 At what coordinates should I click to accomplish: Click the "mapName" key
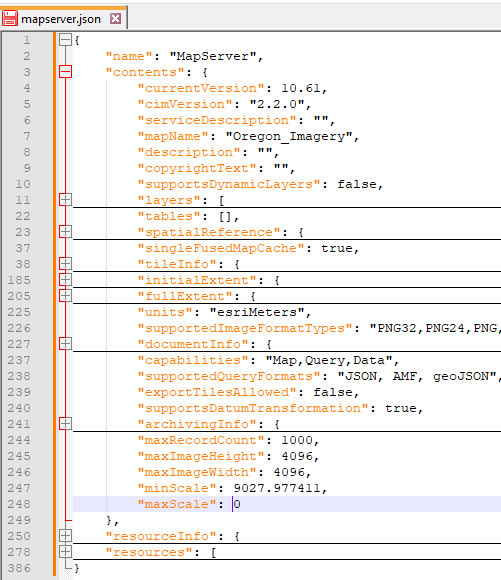click(x=173, y=136)
